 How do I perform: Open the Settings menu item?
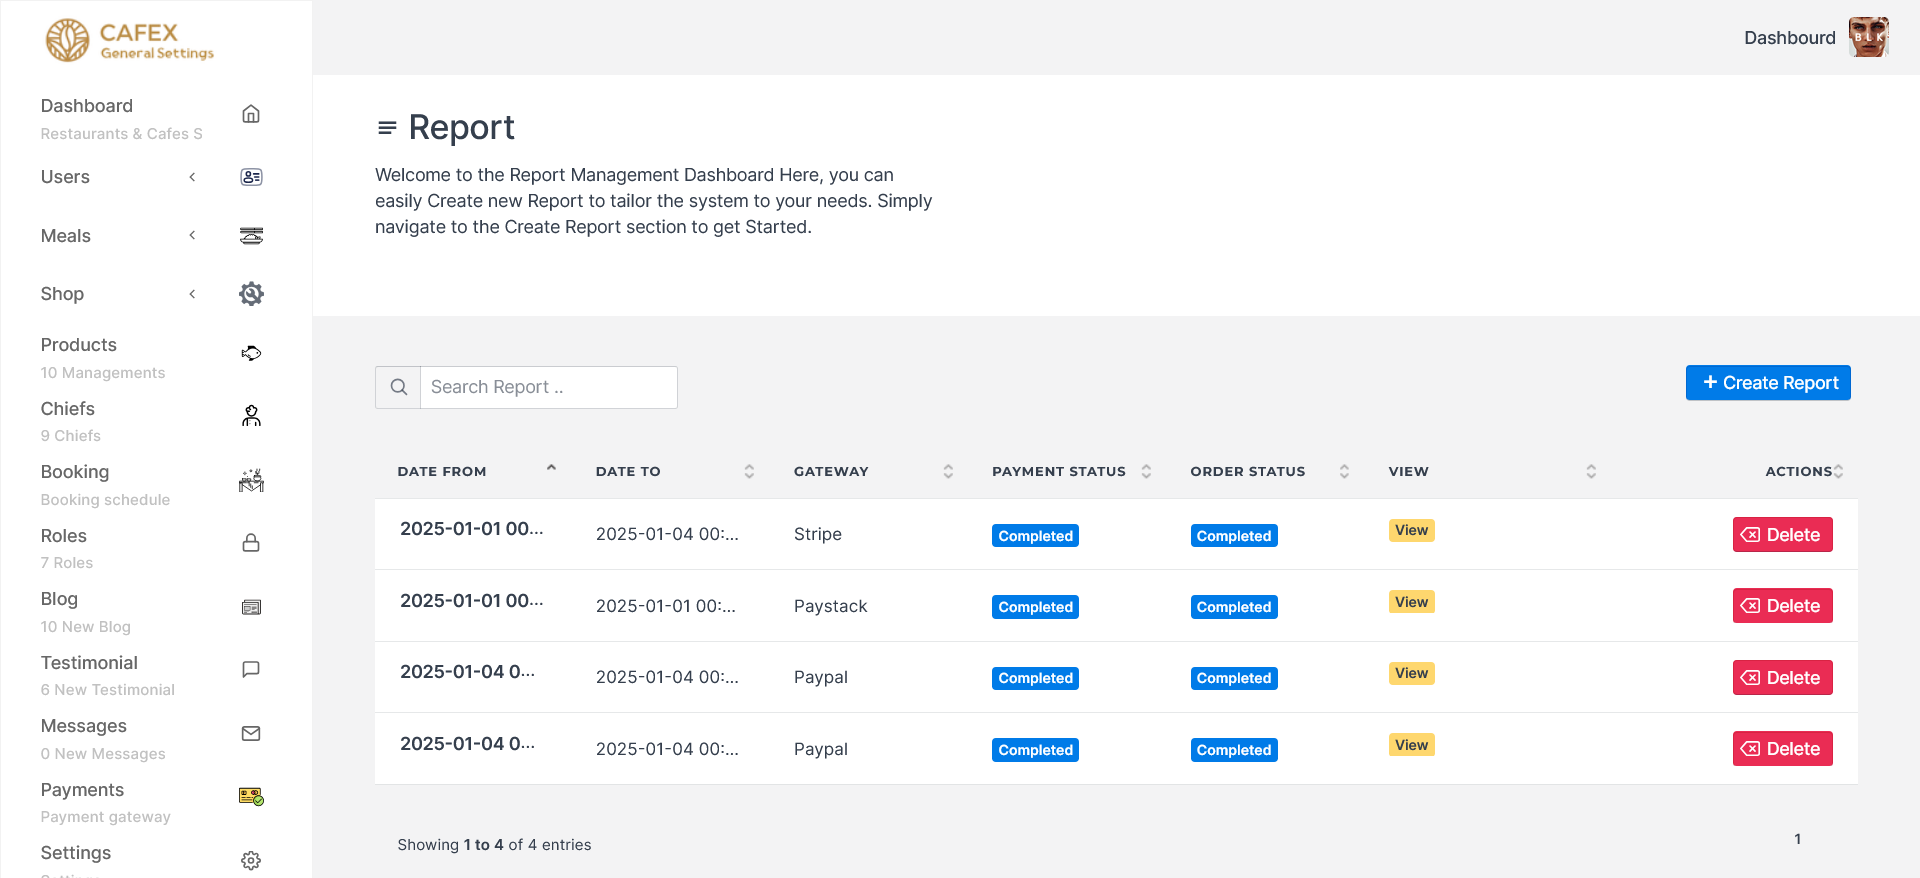[x=76, y=853]
